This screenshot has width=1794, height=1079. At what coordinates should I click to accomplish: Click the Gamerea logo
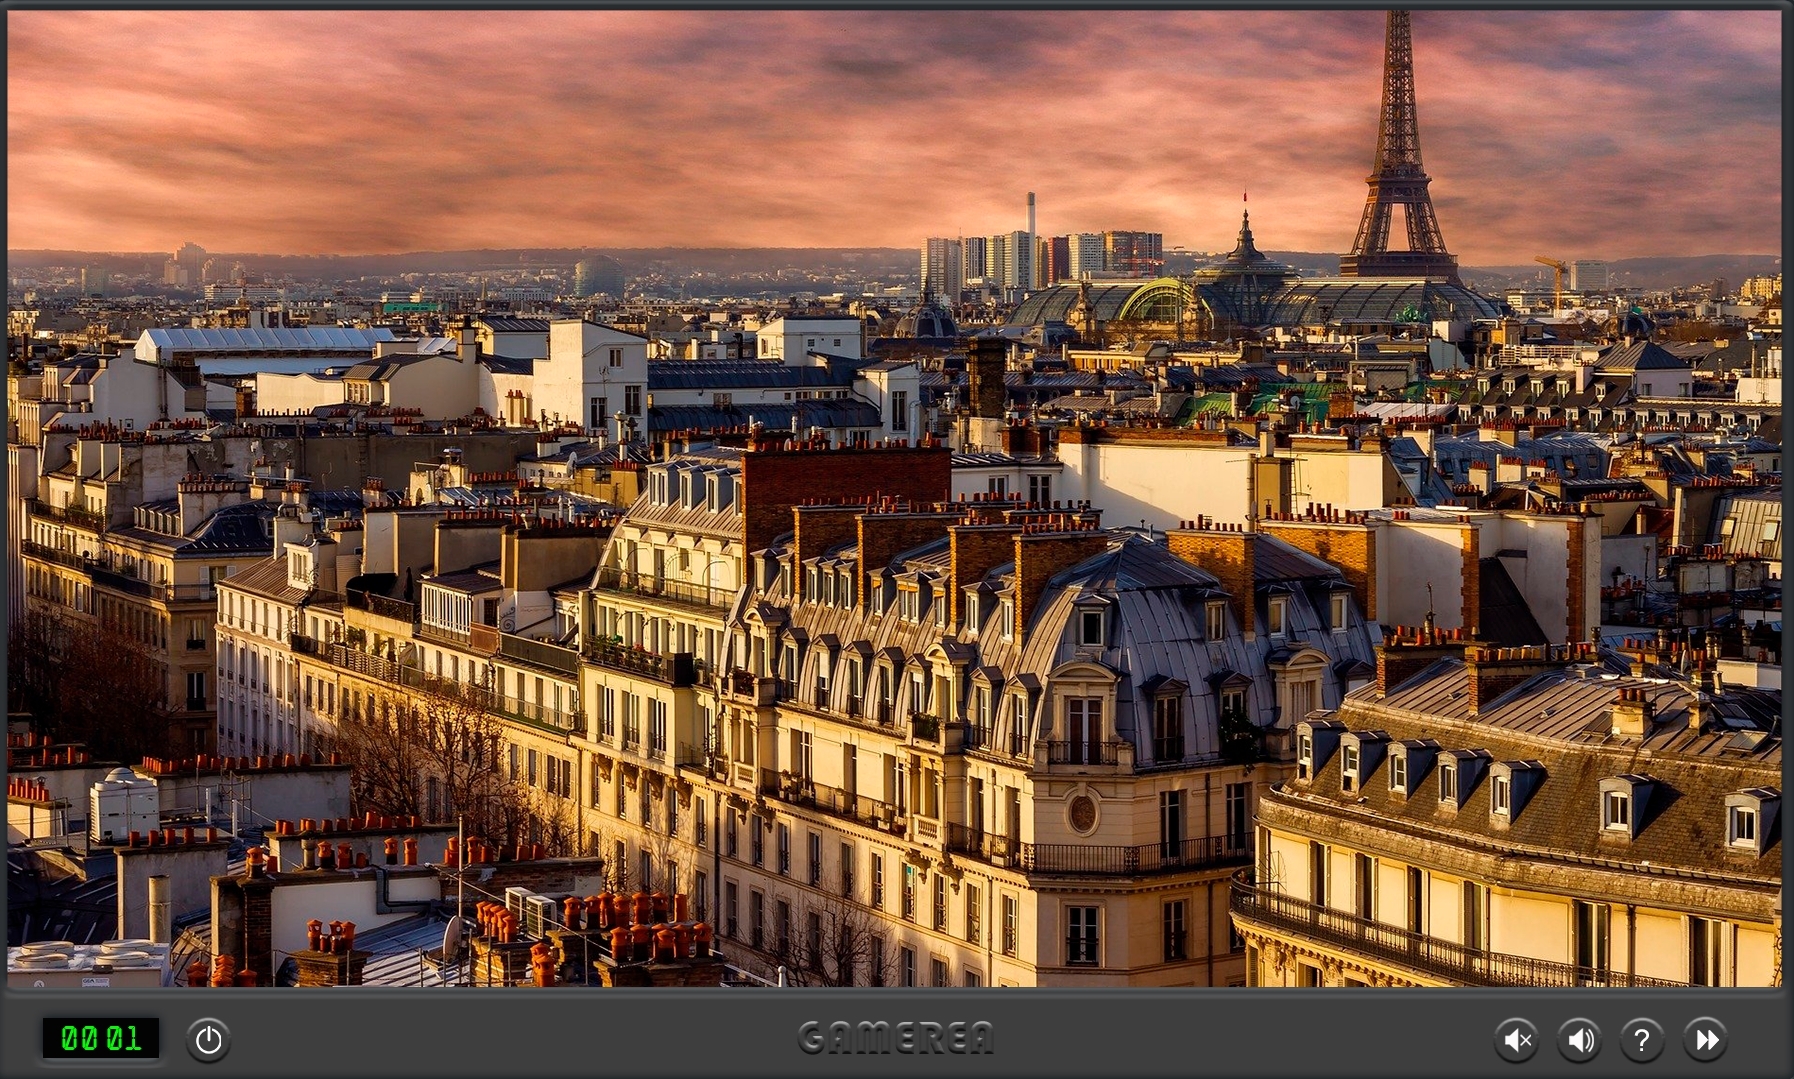tap(896, 1038)
